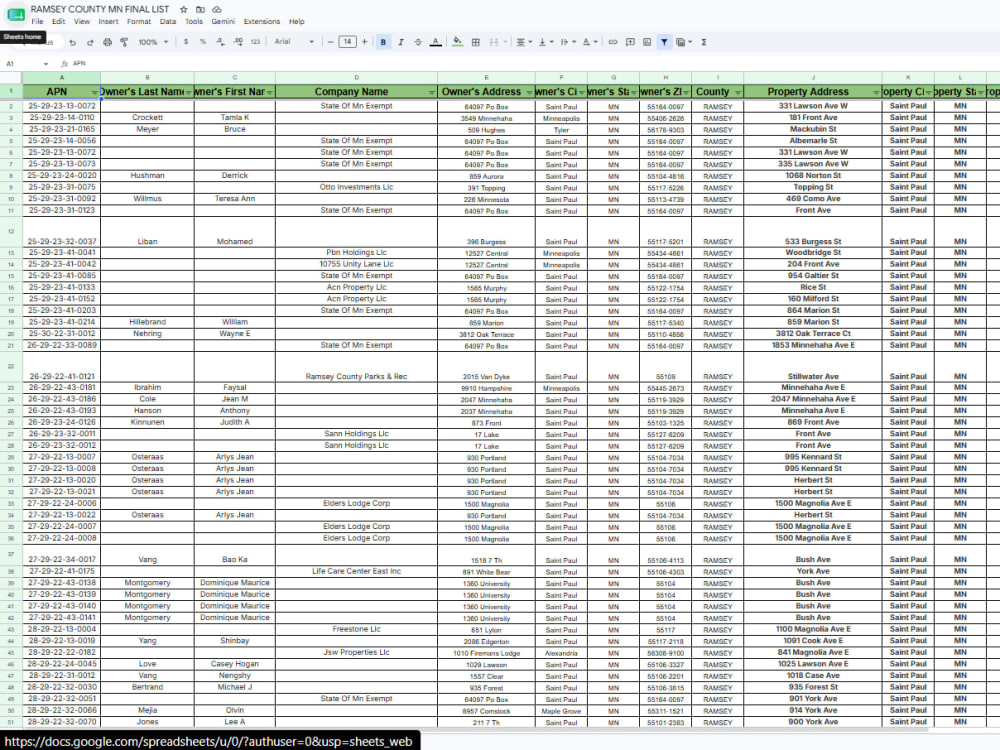
Task: Insert a comment
Action: (x=630, y=42)
